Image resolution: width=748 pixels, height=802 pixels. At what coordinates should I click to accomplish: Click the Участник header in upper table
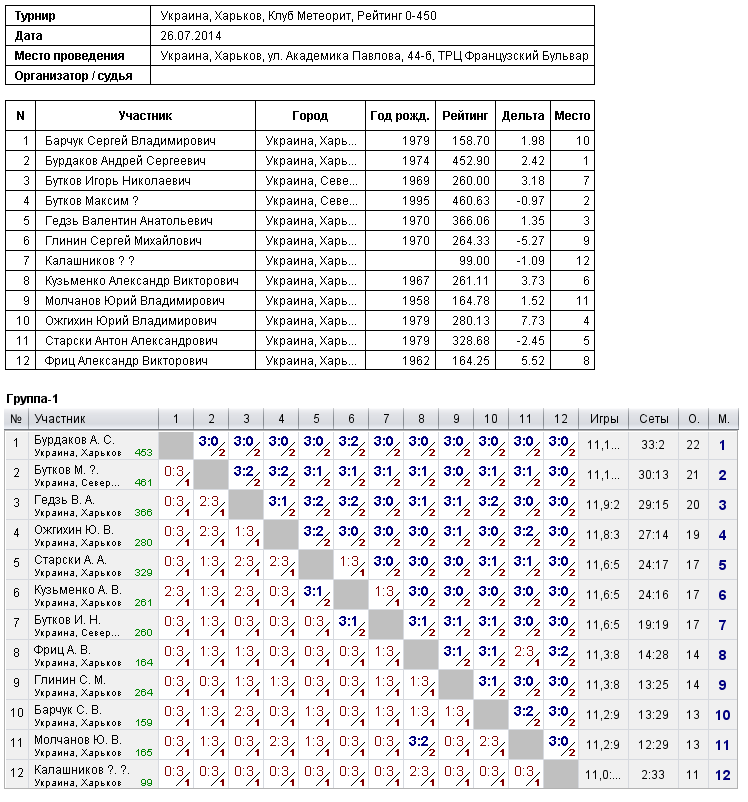145,116
